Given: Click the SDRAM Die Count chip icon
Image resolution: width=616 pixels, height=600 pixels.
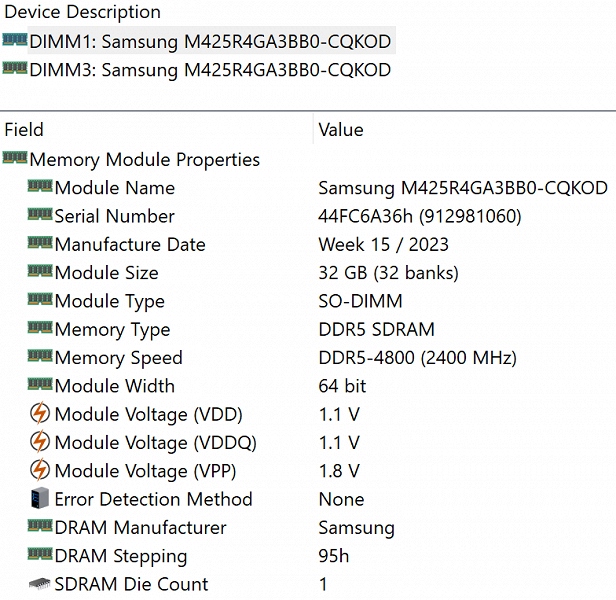Looking at the screenshot, I should click(x=40, y=584).
